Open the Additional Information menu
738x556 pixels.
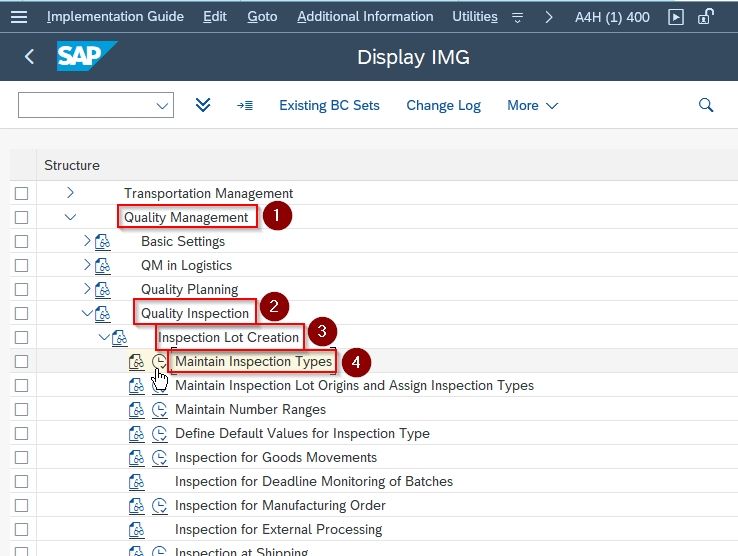pyautogui.click(x=365, y=16)
